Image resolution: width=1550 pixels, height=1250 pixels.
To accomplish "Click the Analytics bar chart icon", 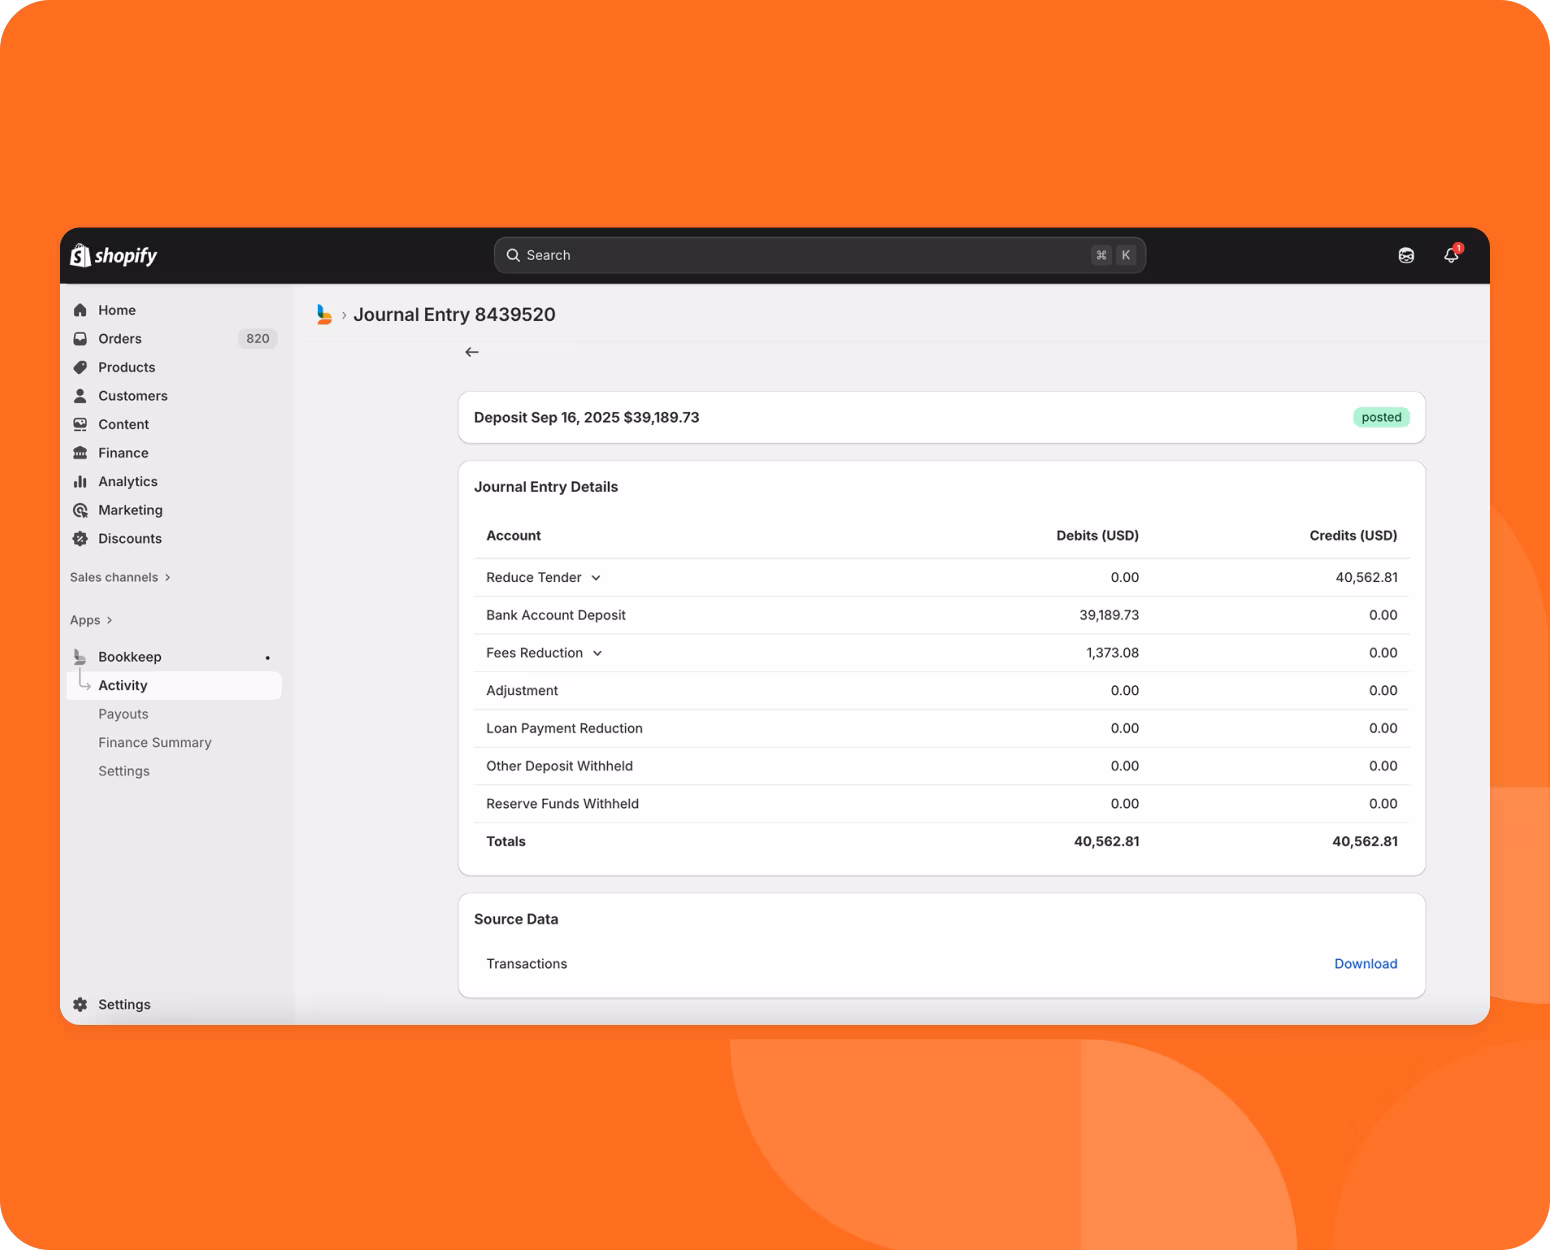I will click(80, 481).
